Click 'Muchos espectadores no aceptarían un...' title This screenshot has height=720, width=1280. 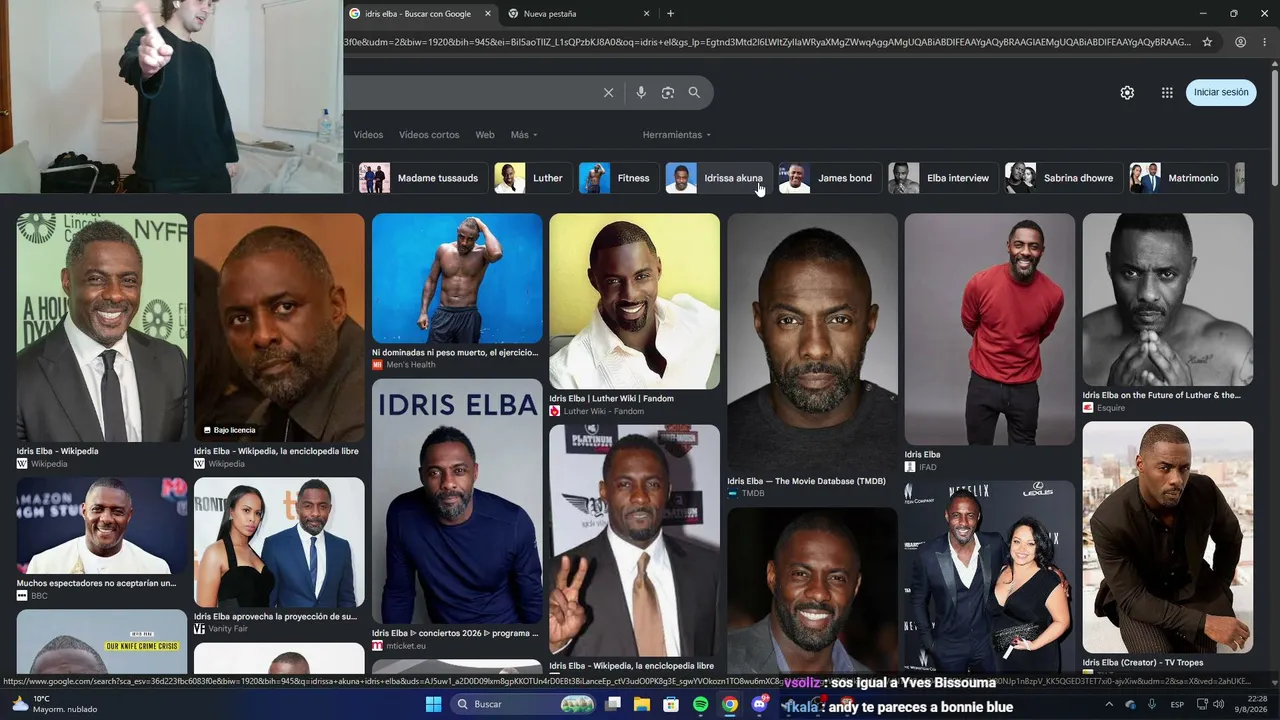click(96, 583)
